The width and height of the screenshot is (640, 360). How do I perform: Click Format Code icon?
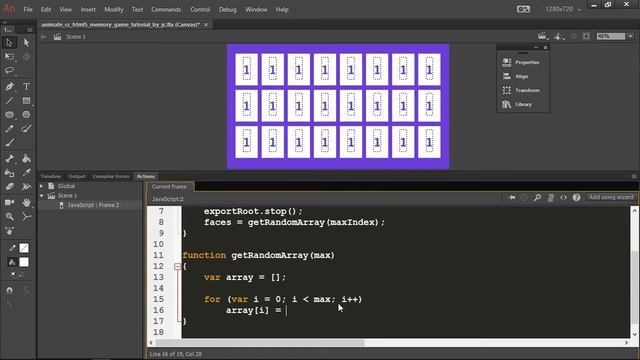[x=550, y=198]
